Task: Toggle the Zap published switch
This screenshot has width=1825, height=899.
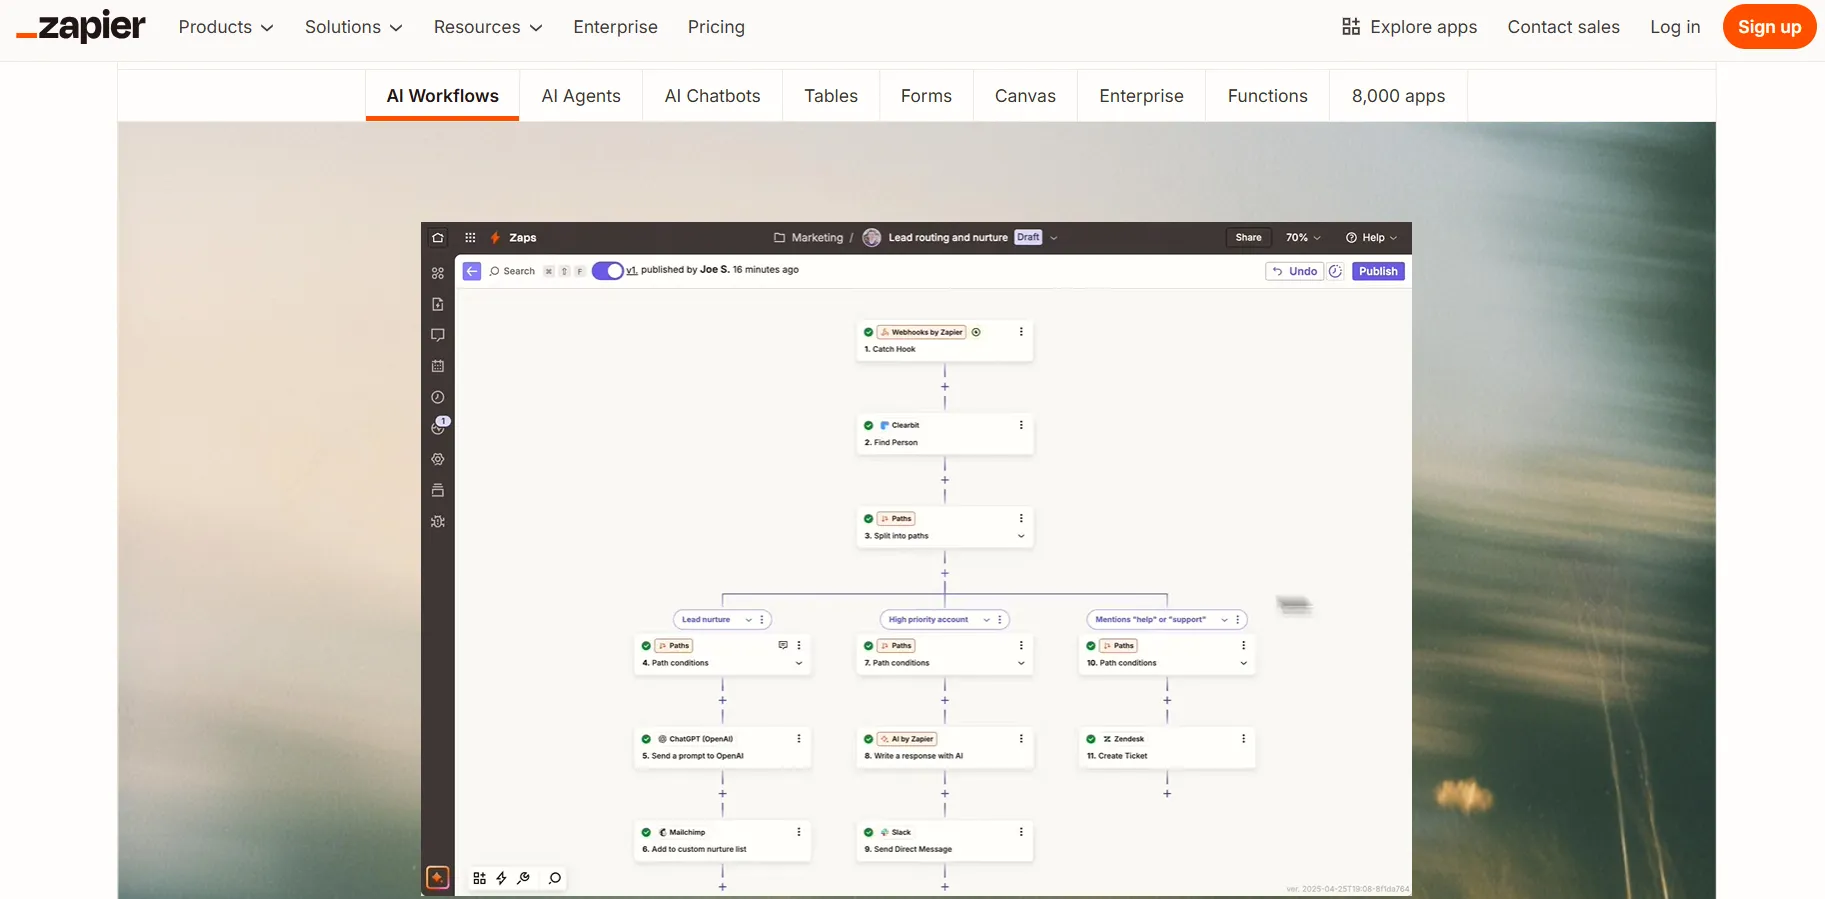Action: pyautogui.click(x=607, y=271)
